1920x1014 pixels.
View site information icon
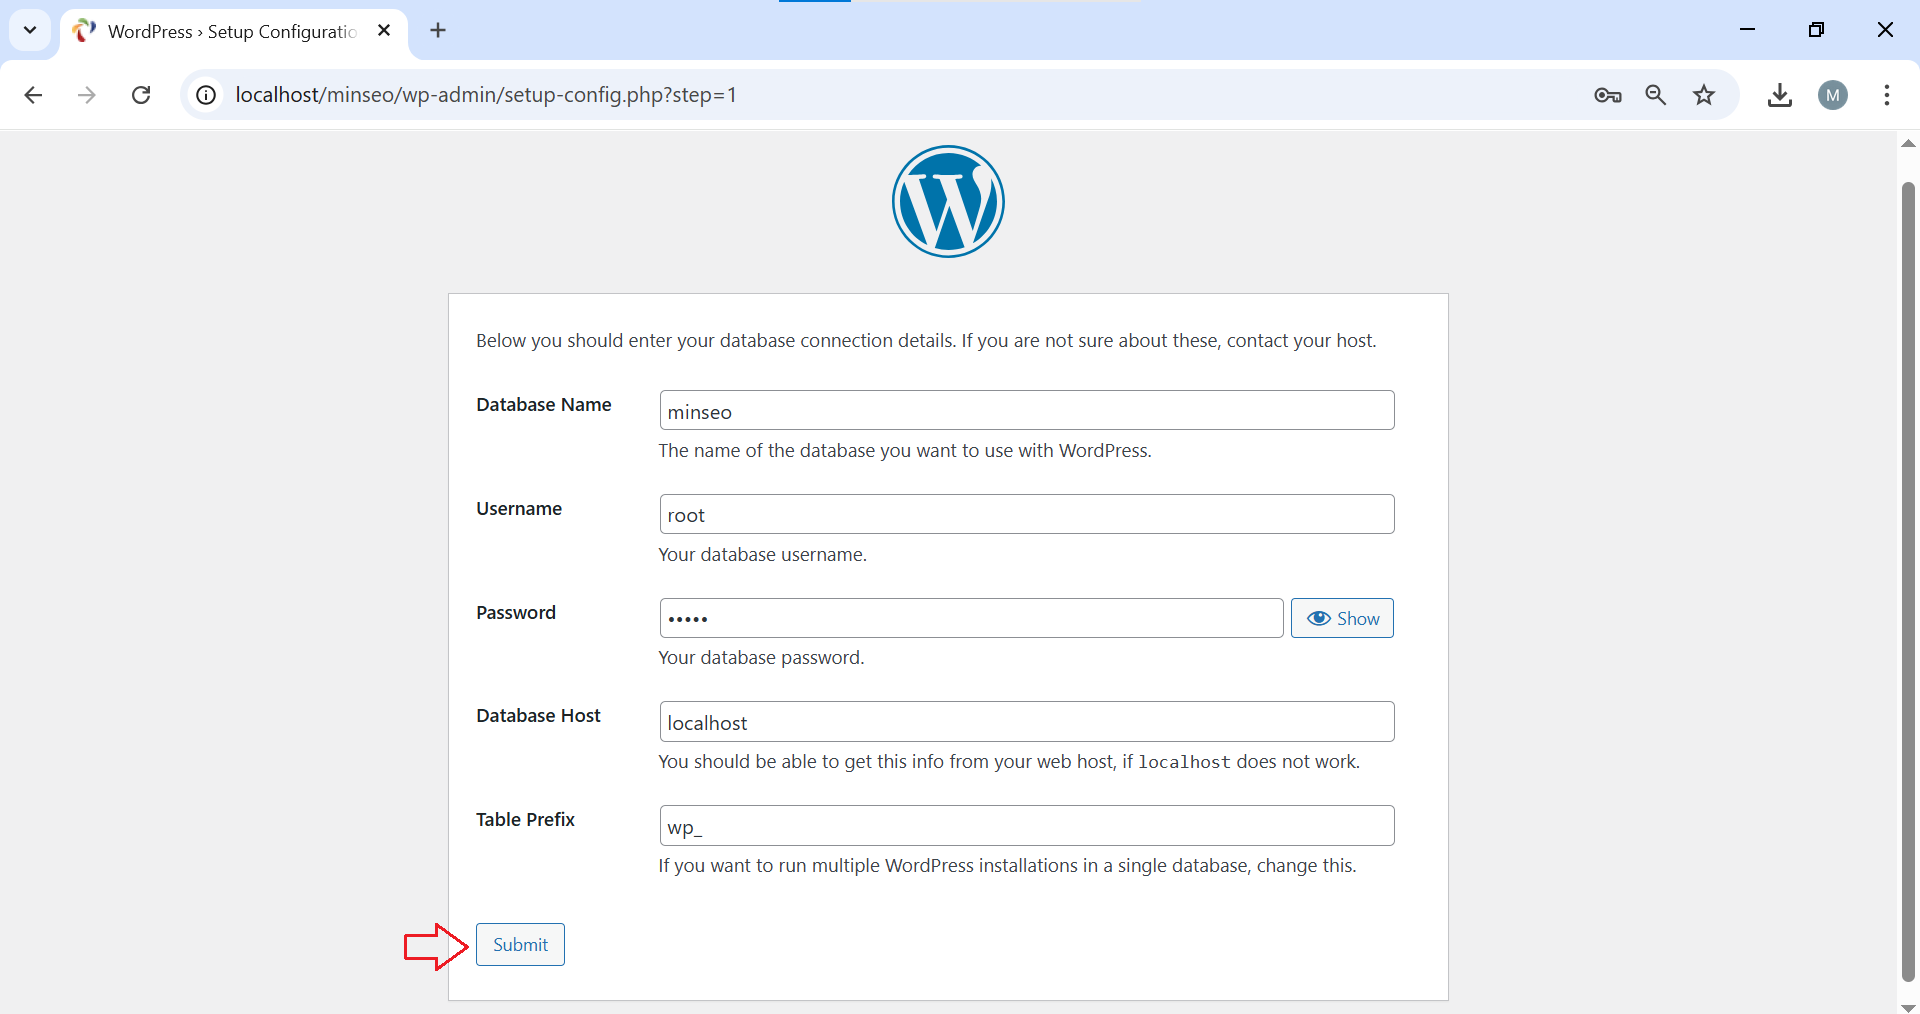click(206, 95)
